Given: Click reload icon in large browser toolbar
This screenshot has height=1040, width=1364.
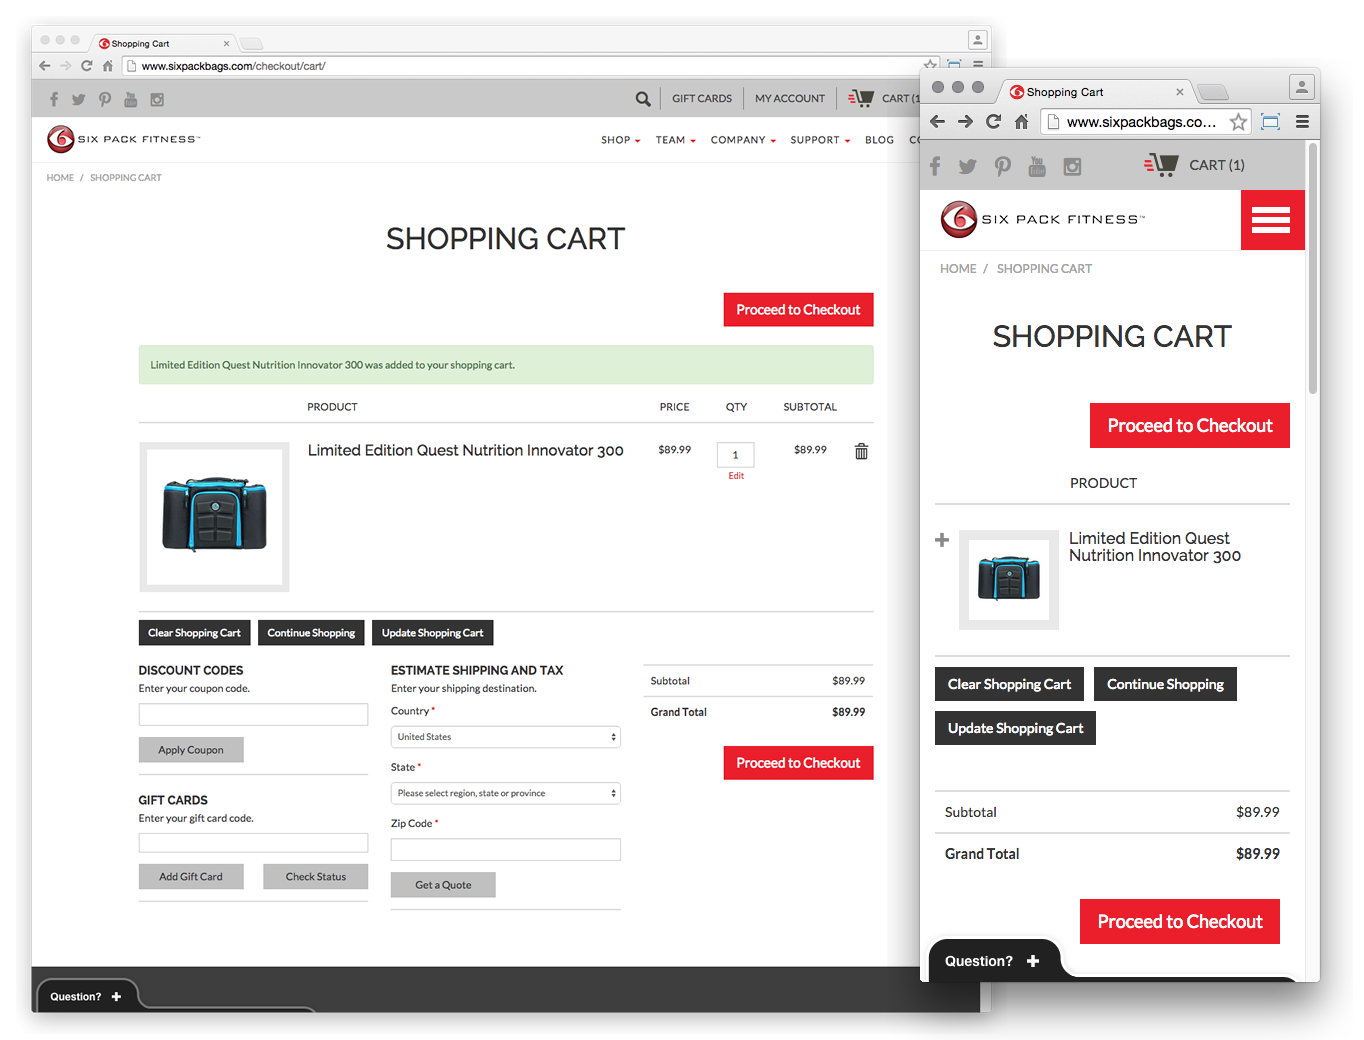Looking at the screenshot, I should 86,66.
